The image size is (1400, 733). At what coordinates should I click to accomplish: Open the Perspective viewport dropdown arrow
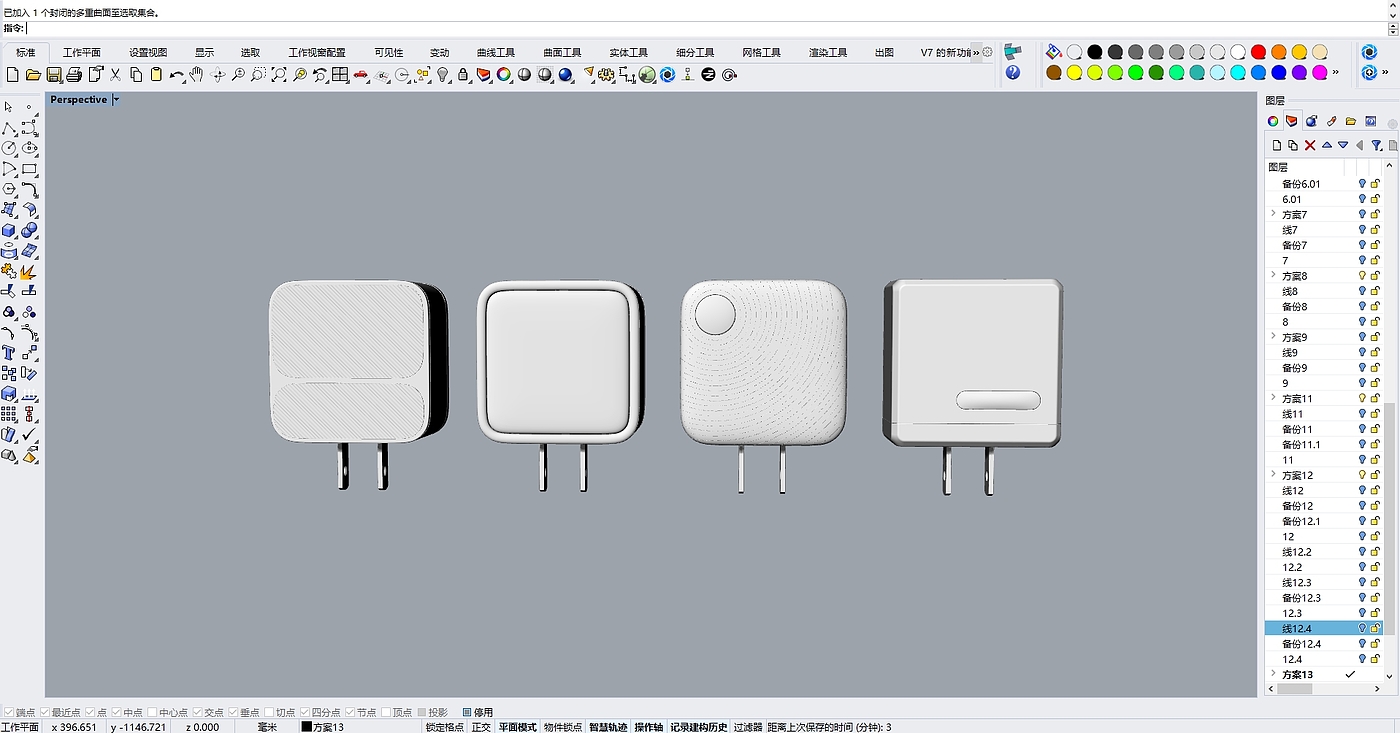[x=116, y=100]
